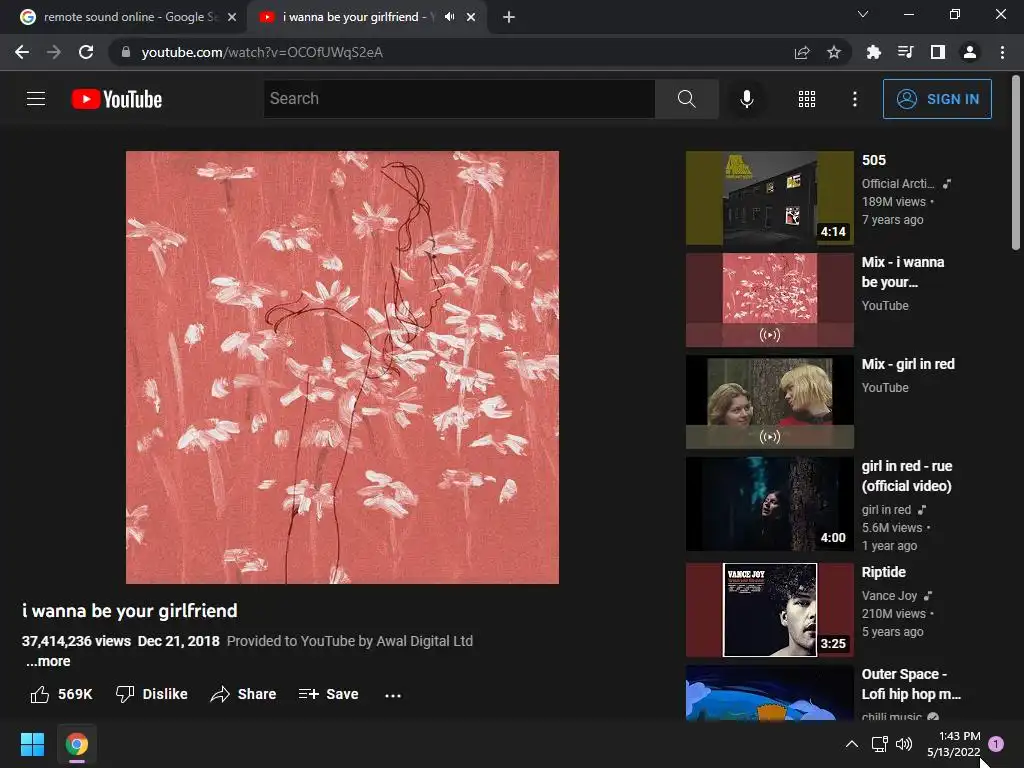Toggle Chrome side panel
The width and height of the screenshot is (1024, 768).
[x=937, y=52]
